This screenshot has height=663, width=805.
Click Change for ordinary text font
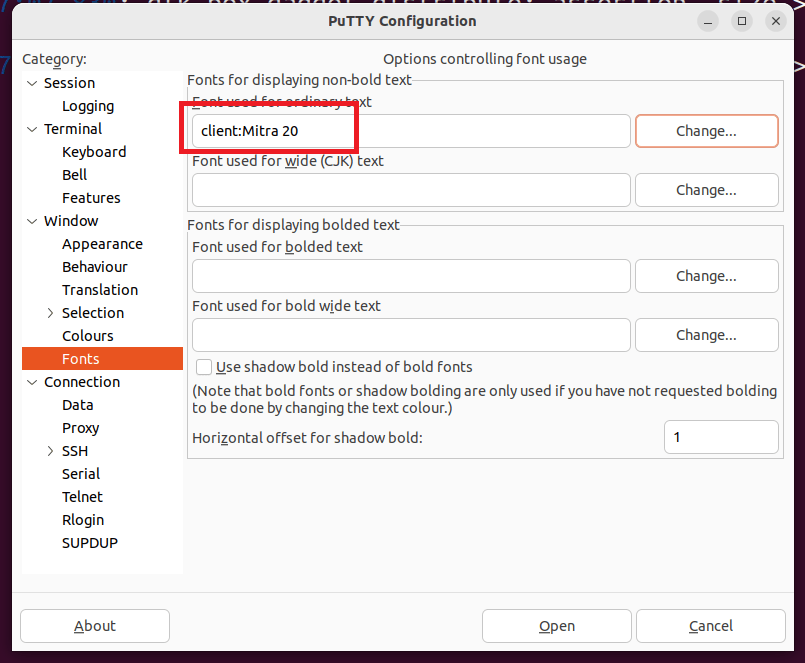click(x=706, y=131)
